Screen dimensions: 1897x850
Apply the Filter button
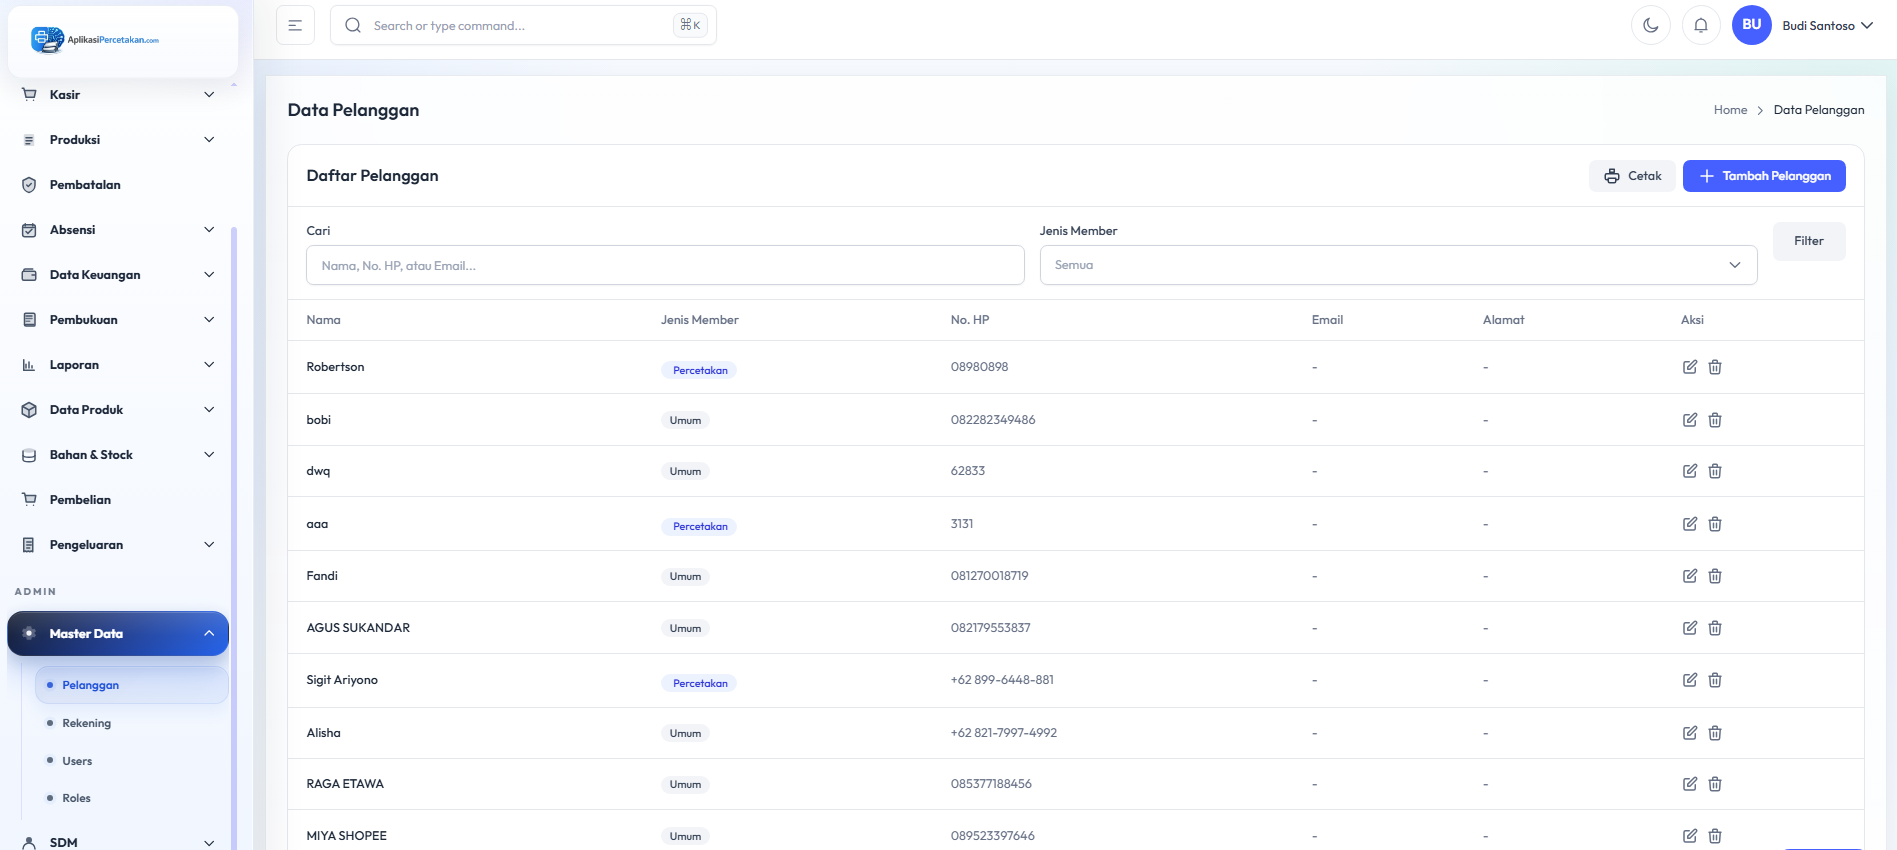tap(1809, 241)
